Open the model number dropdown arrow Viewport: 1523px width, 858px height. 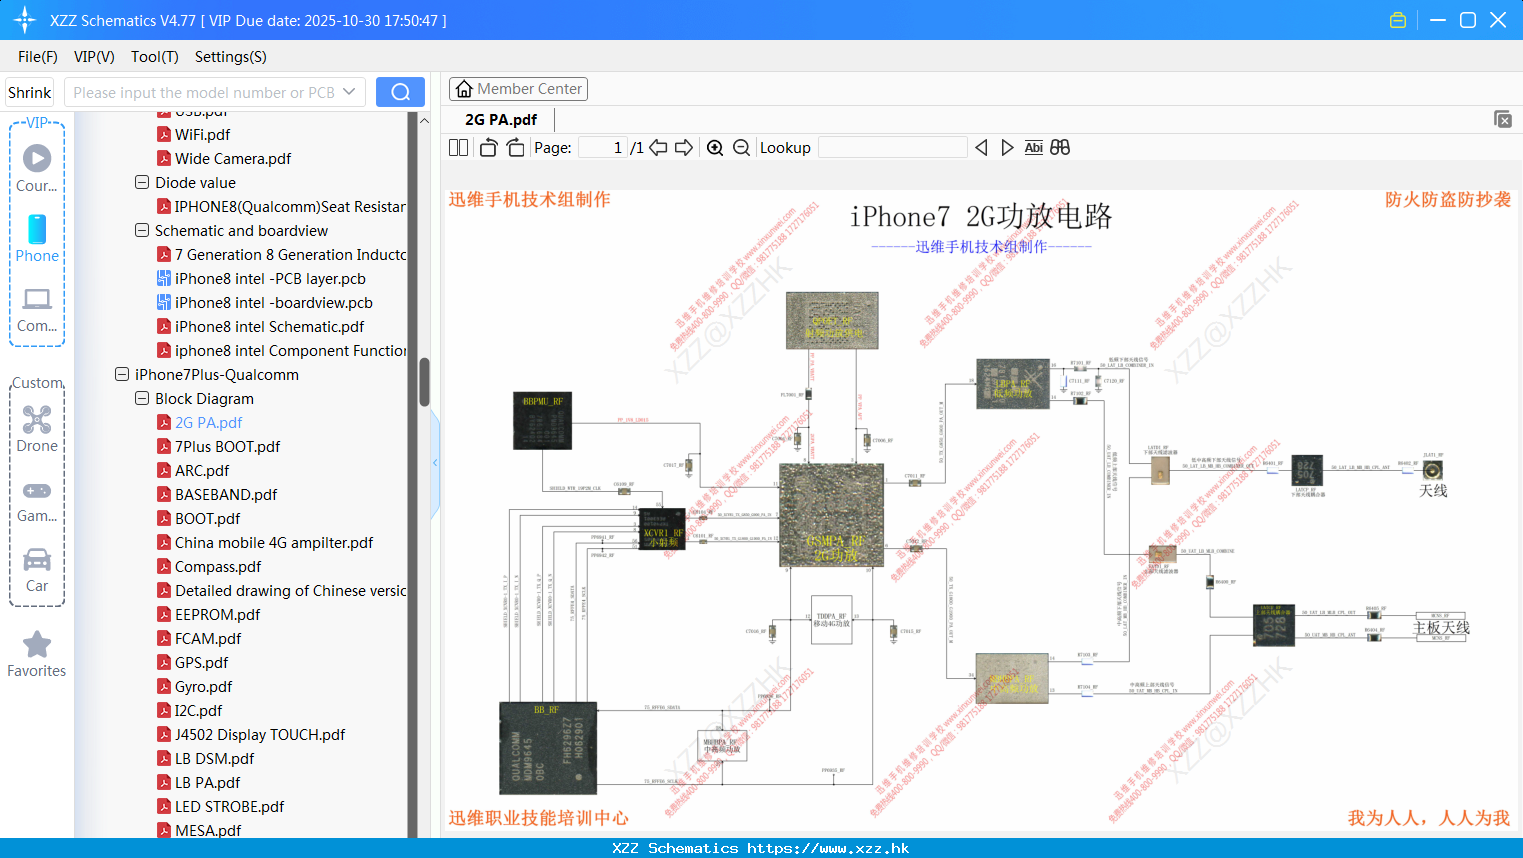[x=349, y=92]
